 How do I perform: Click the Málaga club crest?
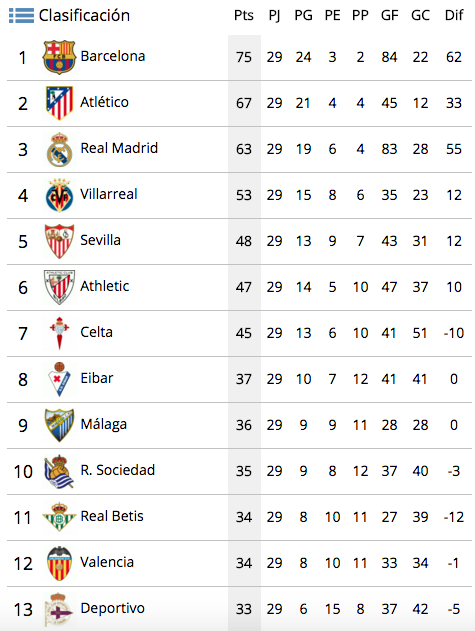59,425
